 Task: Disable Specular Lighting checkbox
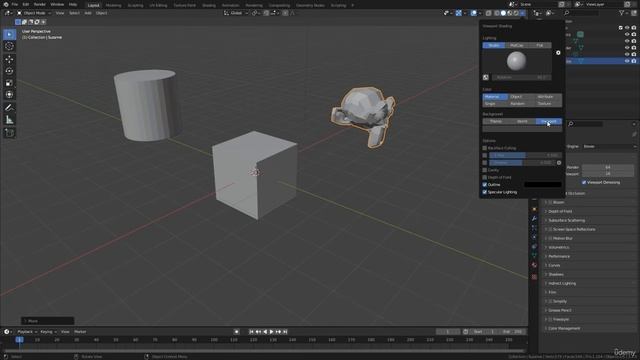coord(485,192)
